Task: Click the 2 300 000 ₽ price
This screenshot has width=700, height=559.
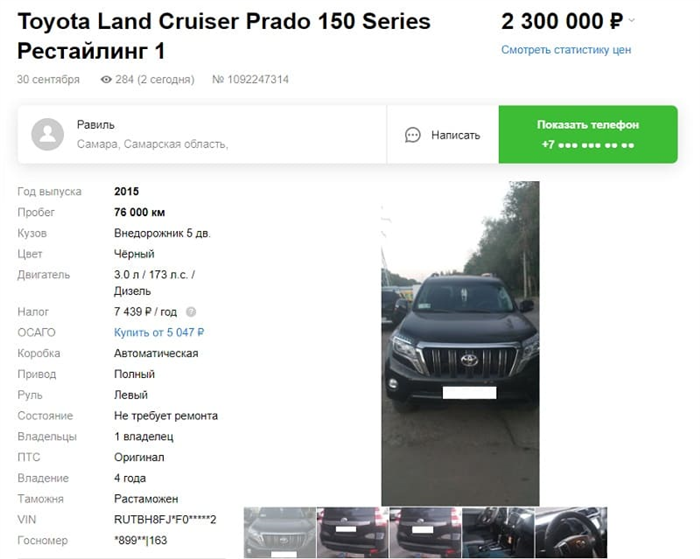Action: coord(562,21)
